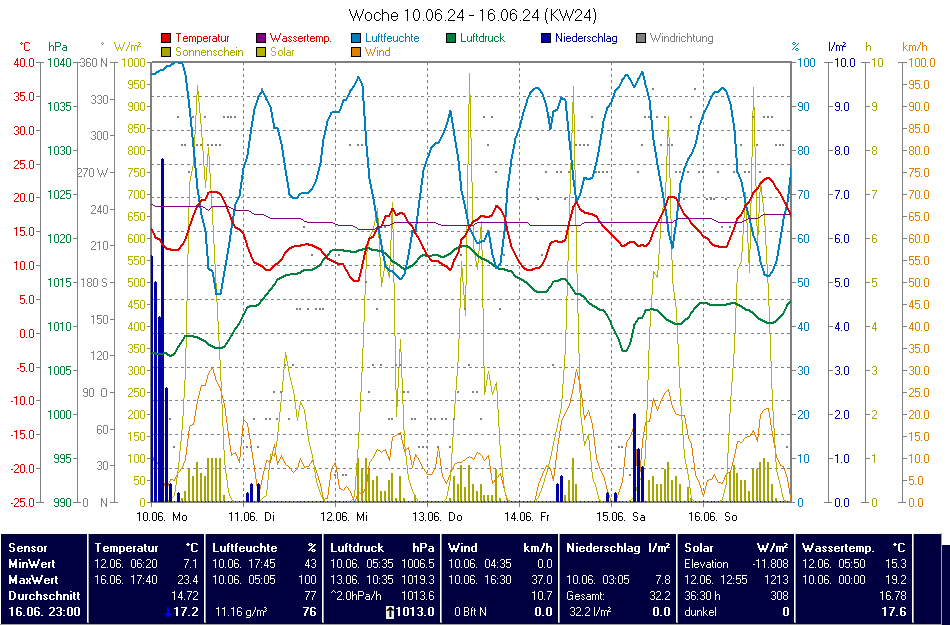This screenshot has height=625, width=950.
Task: Click the 16.06. 23:00 timestamp
Action: pyautogui.click(x=44, y=612)
